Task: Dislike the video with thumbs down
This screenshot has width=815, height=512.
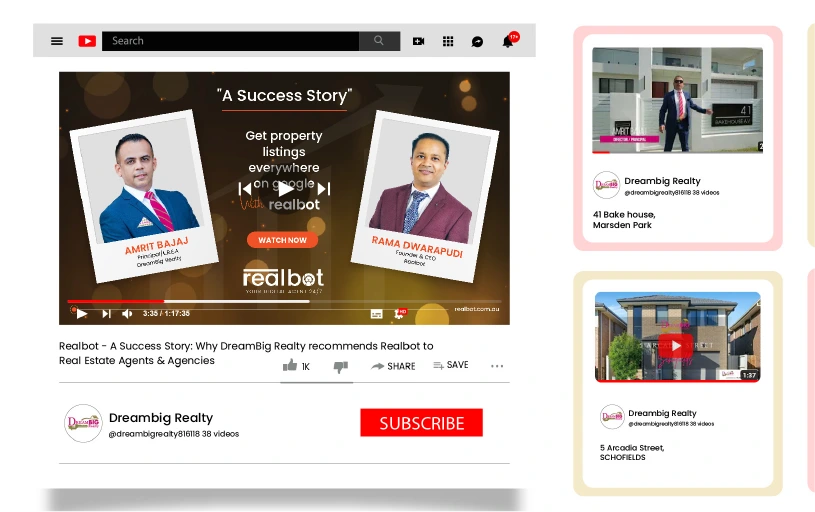Action: 340,367
